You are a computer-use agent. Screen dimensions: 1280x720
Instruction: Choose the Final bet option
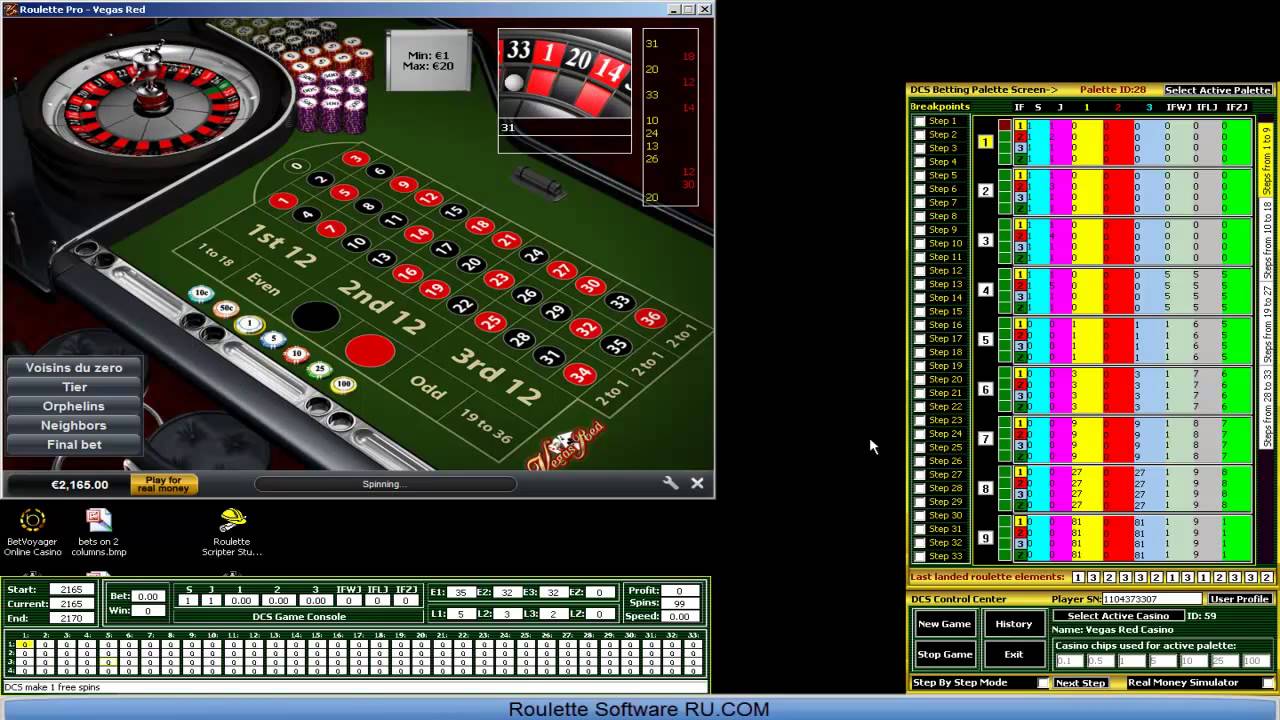click(74, 444)
